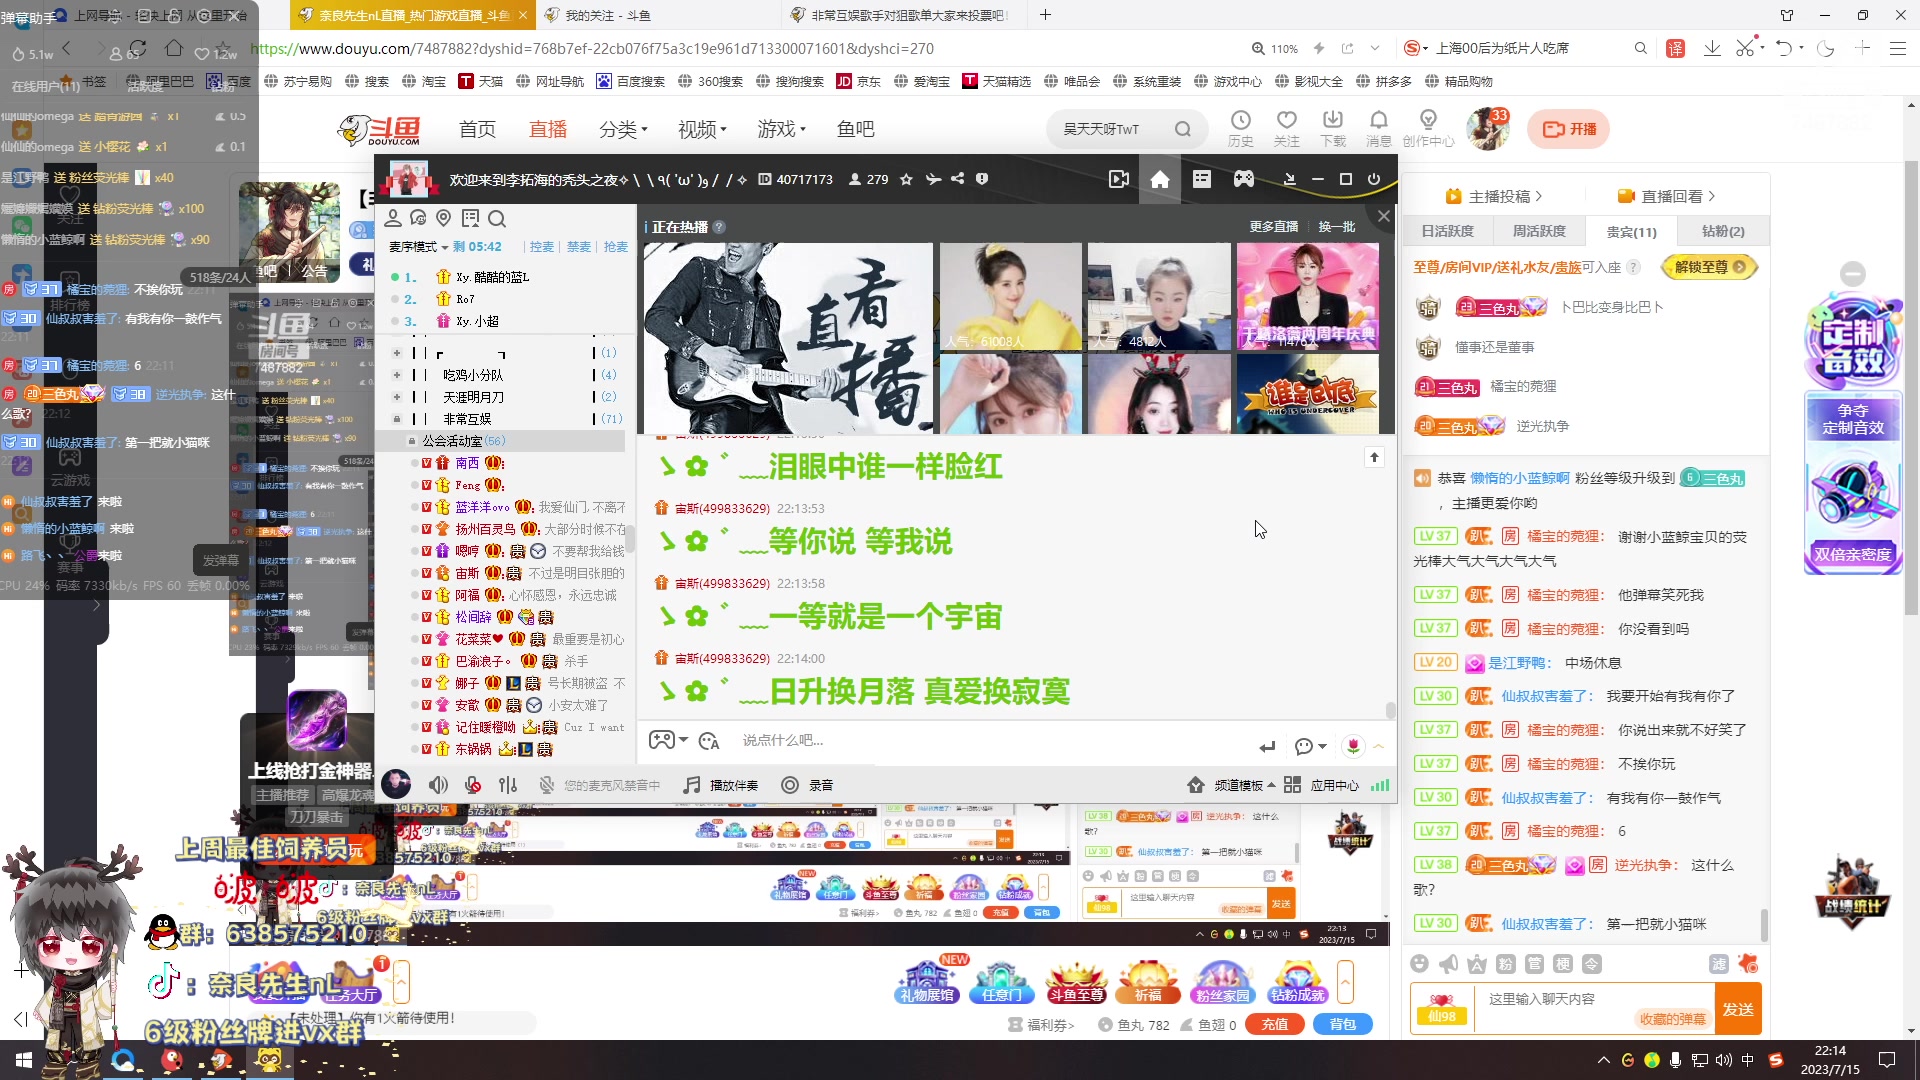
Task: Click the 谁是卧底 stream thumbnail
Action: coord(1307,393)
